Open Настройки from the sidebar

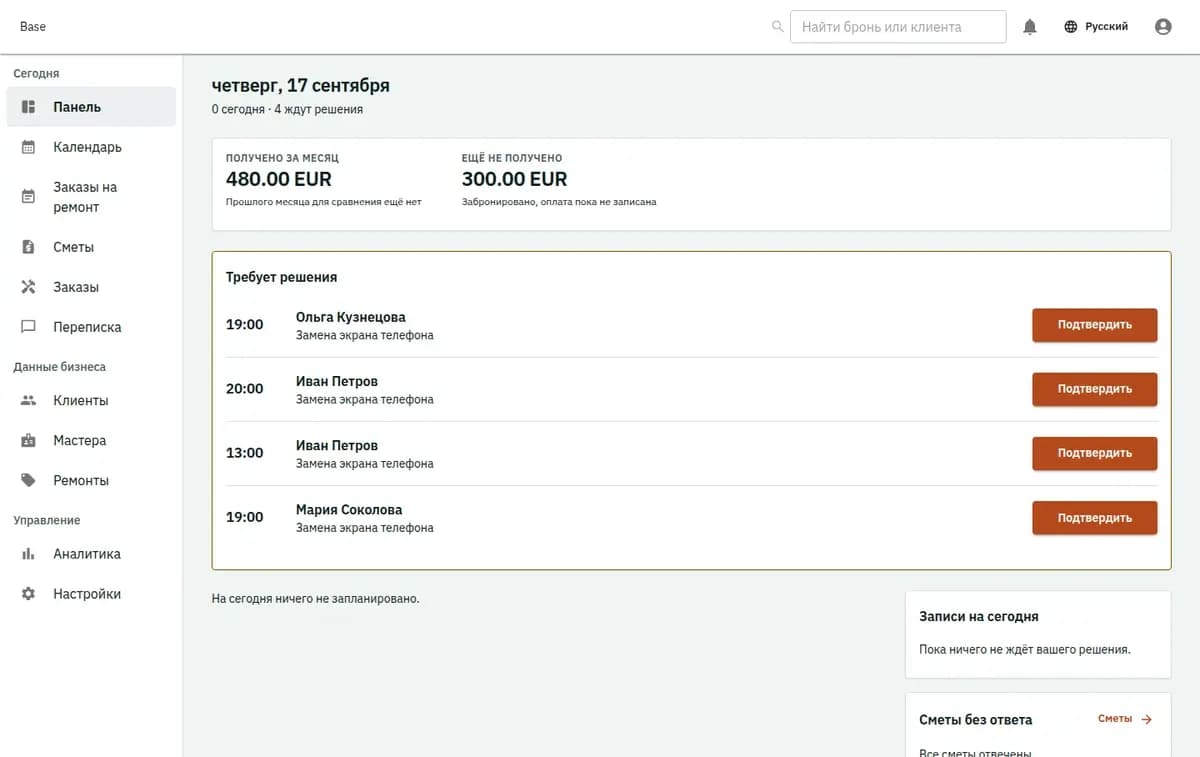coord(91,594)
